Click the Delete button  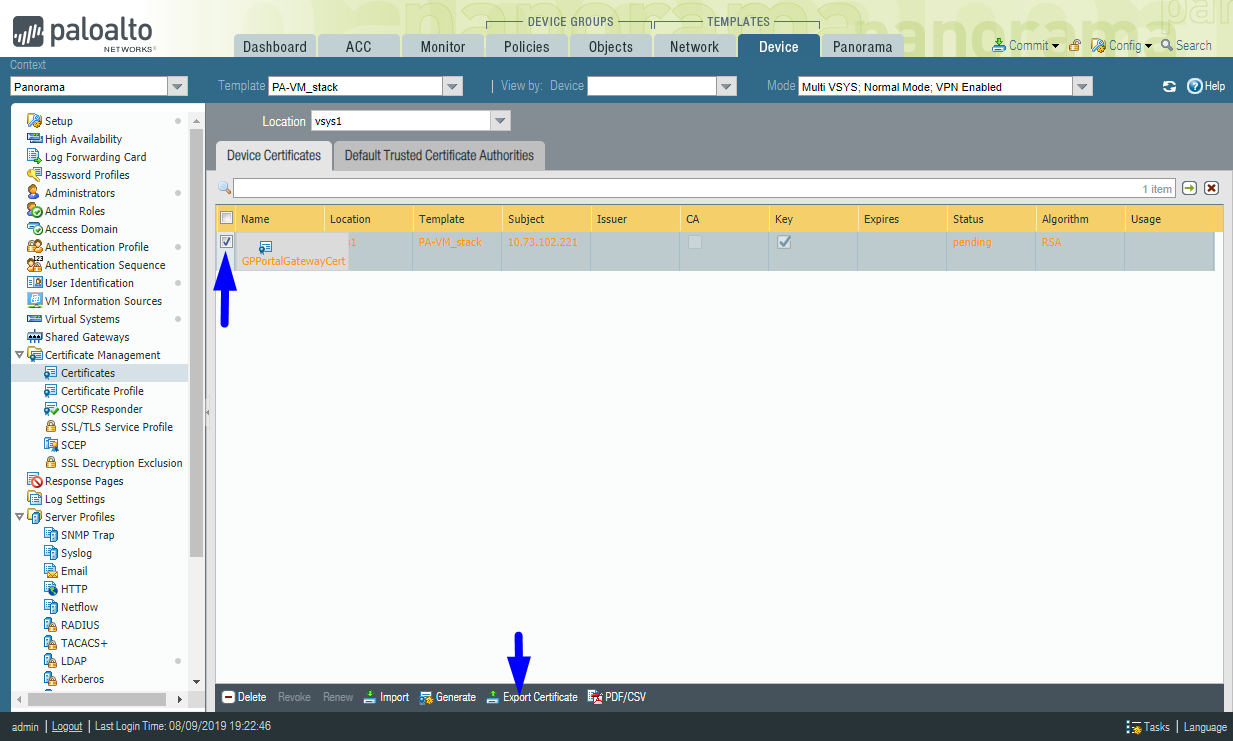click(244, 697)
